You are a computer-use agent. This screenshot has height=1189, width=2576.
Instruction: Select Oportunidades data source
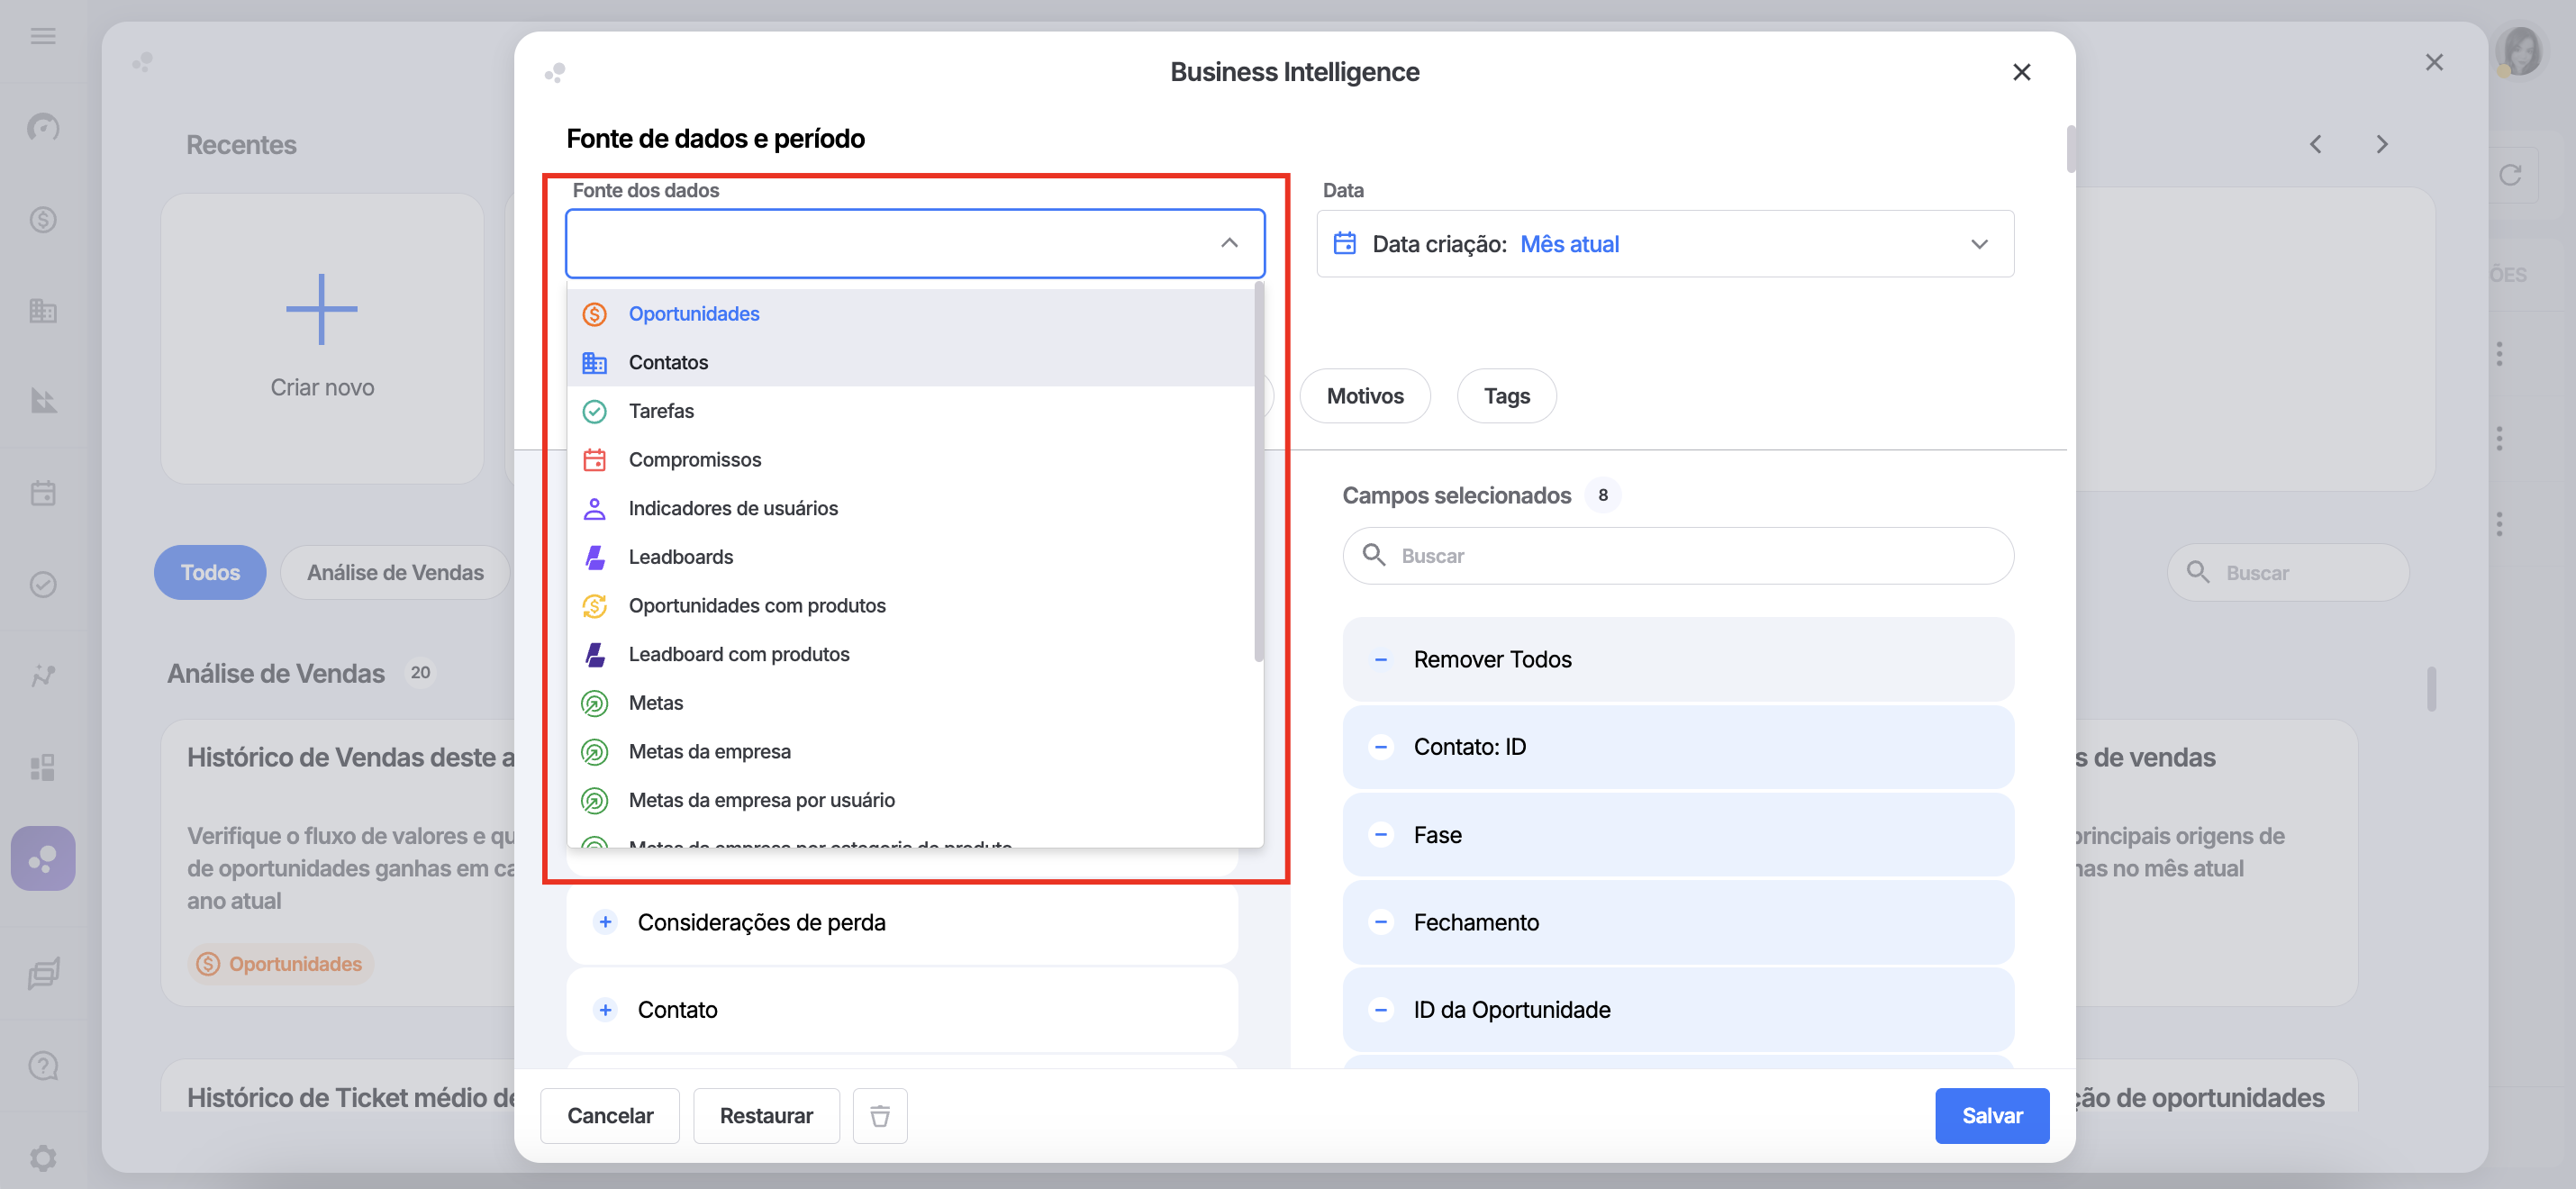[x=910, y=314]
